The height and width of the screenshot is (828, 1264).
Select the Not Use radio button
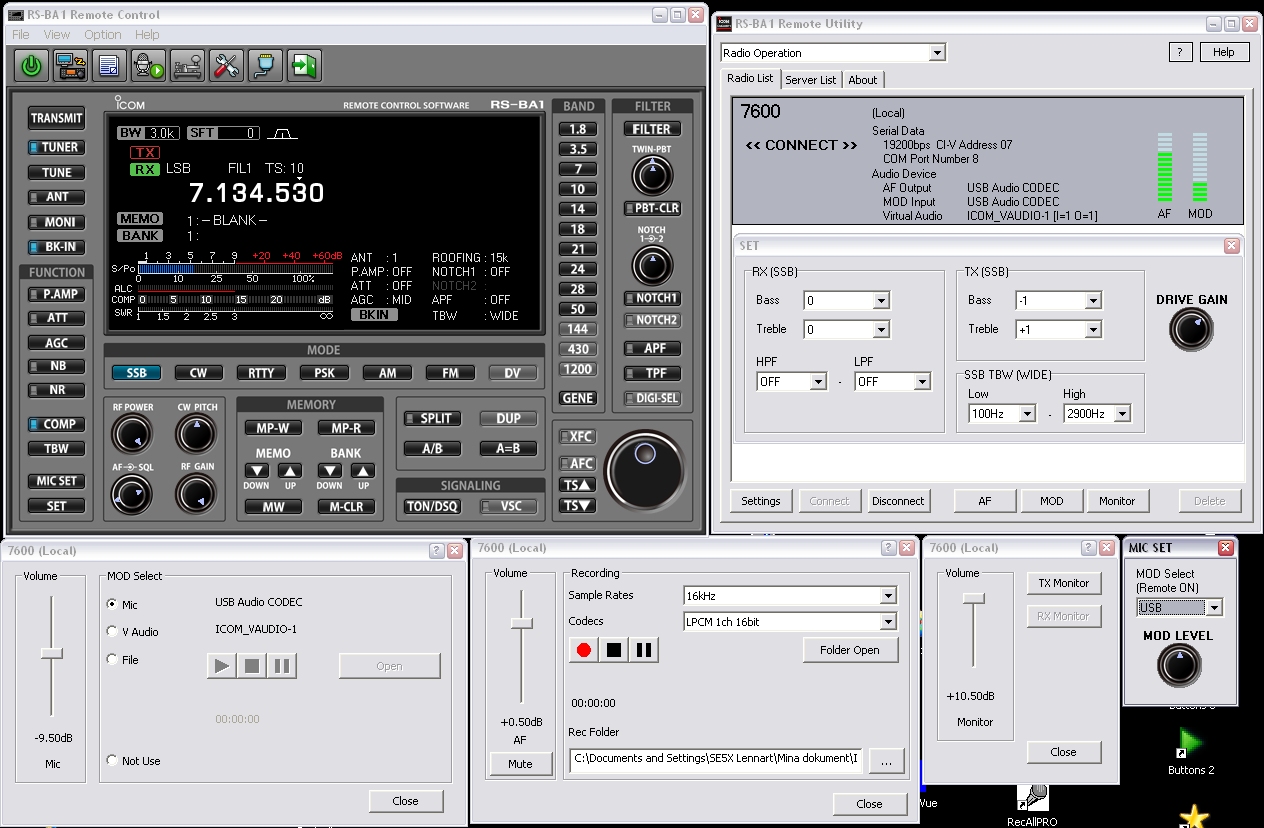pyautogui.click(x=112, y=761)
